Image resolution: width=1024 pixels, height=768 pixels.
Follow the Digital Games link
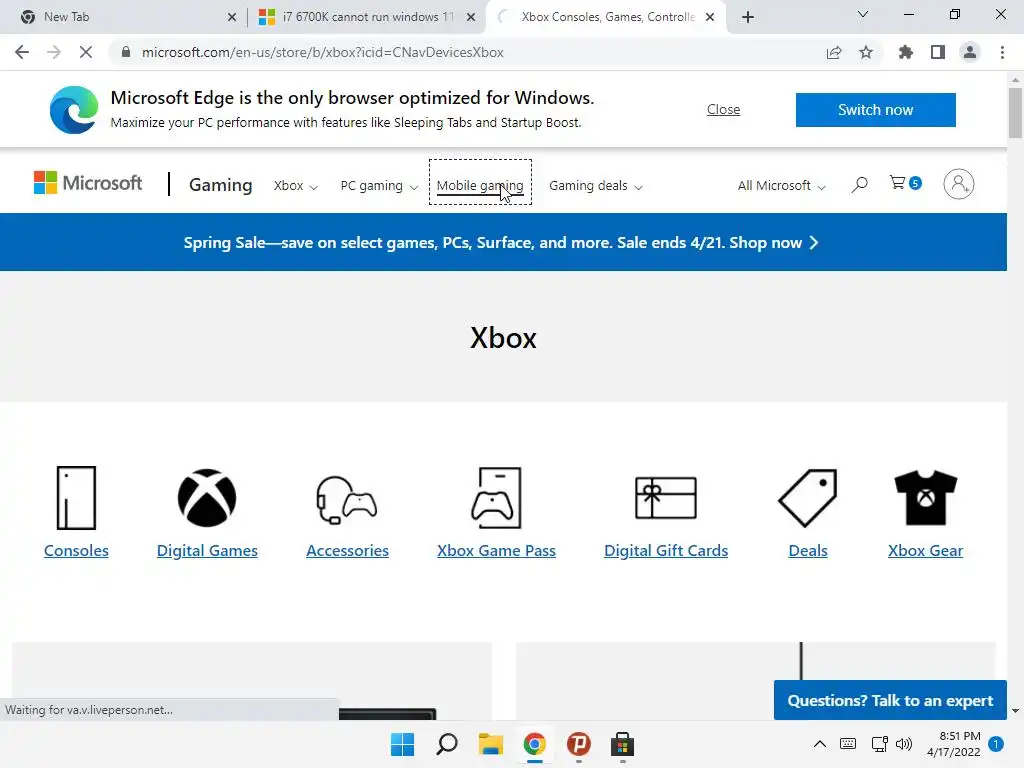pyautogui.click(x=207, y=551)
